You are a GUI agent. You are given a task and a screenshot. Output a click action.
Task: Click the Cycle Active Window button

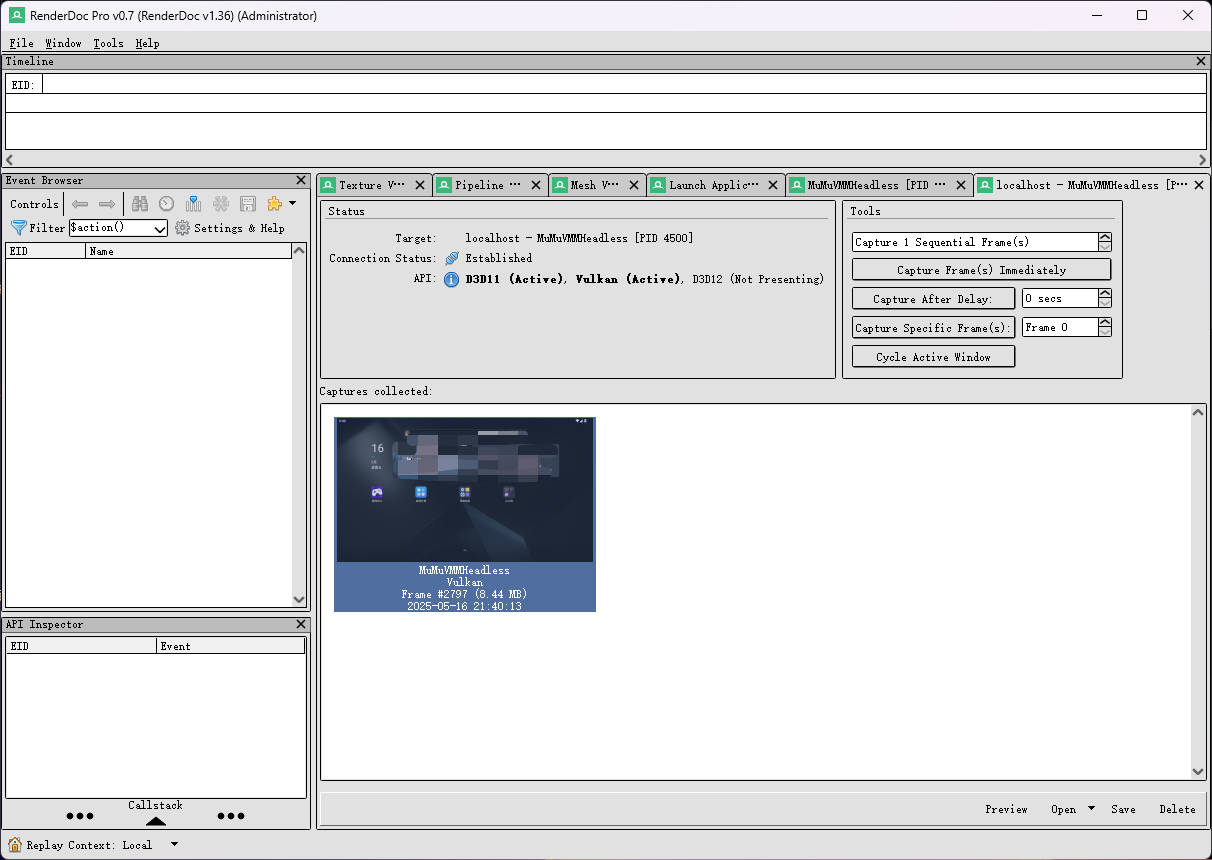coord(933,357)
